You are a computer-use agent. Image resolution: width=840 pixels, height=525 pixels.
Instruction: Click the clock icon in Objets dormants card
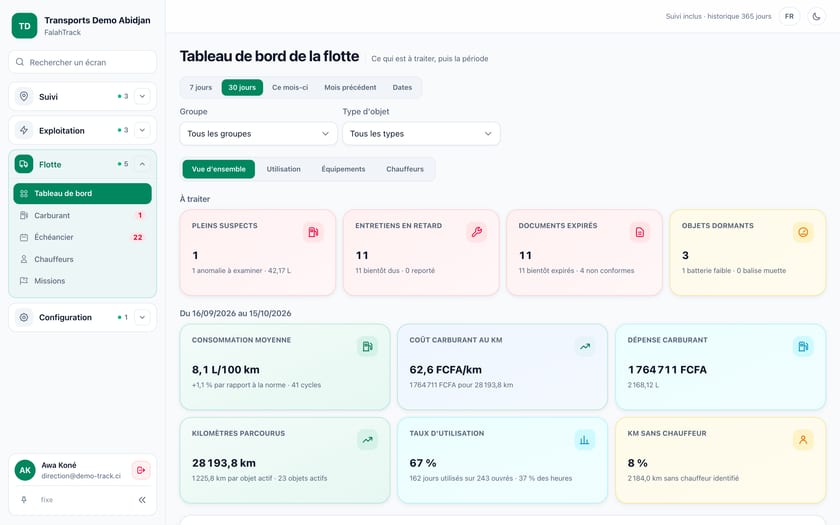pos(803,232)
